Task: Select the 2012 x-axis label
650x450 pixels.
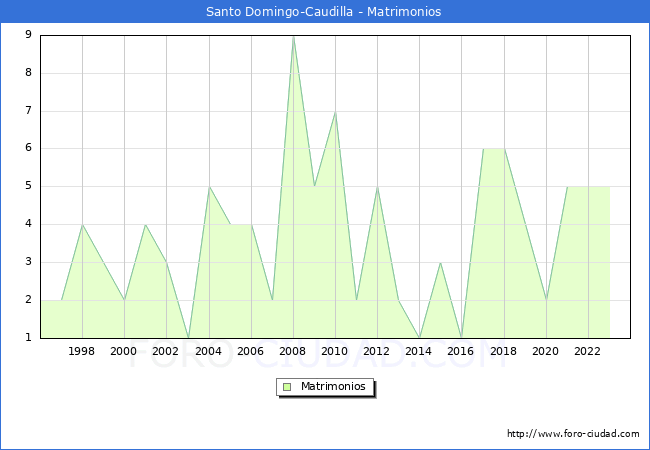Action: tap(376, 351)
